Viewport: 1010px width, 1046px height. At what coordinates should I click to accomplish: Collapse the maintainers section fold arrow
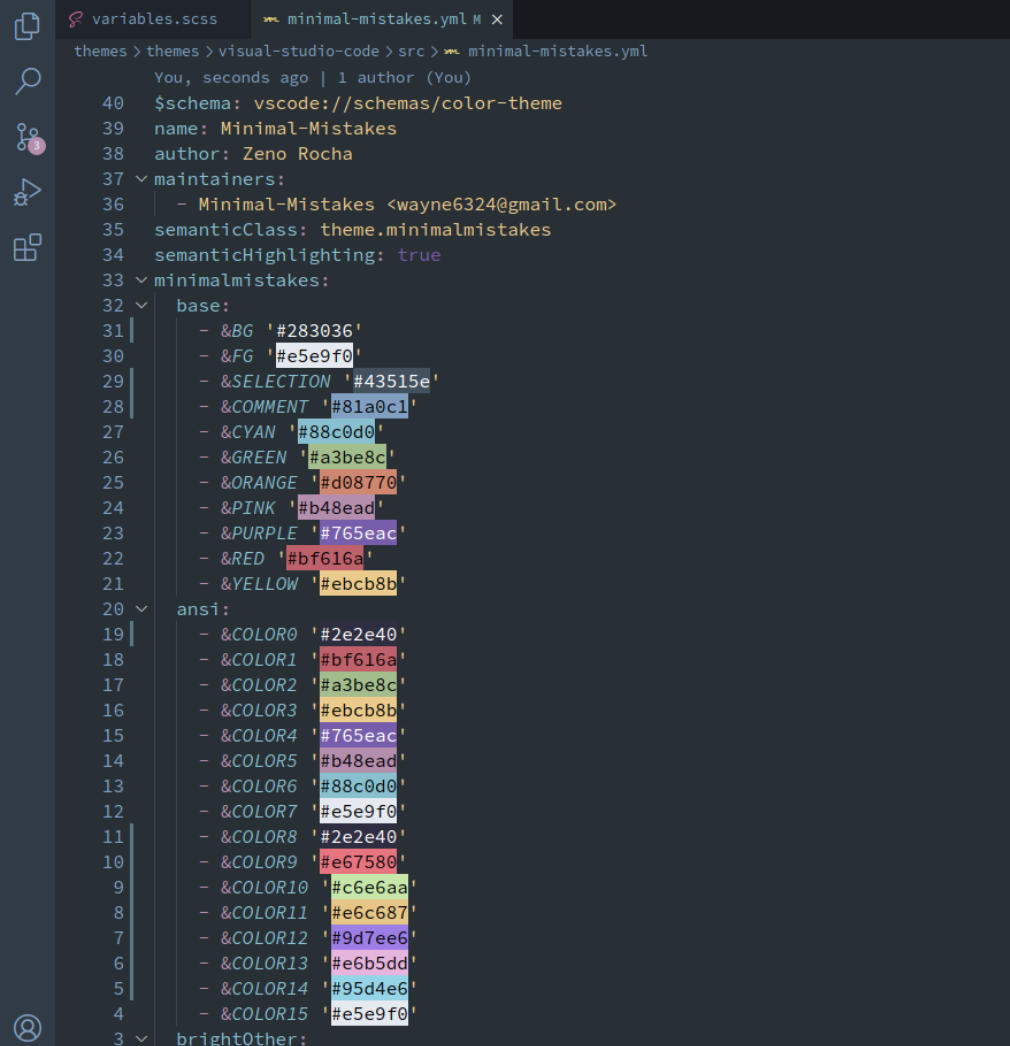[141, 179]
